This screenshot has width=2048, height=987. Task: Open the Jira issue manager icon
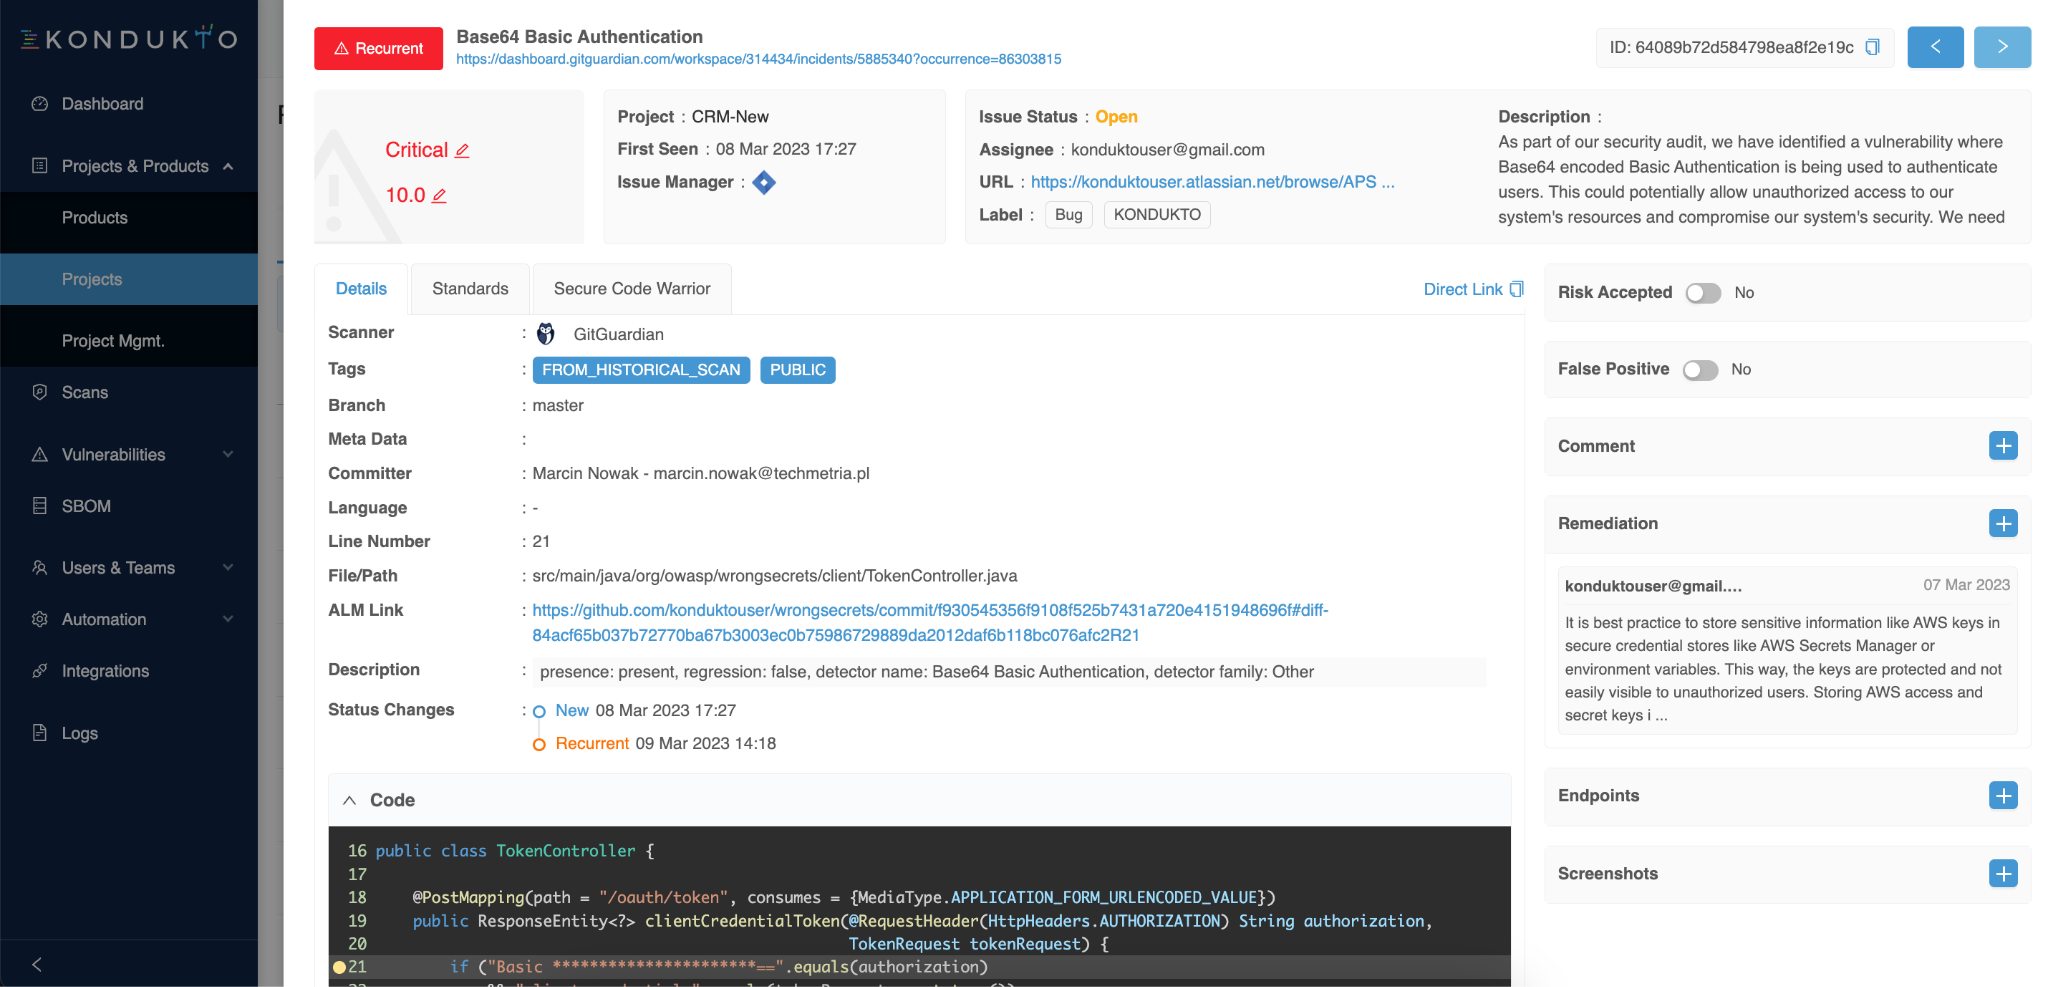pos(763,182)
